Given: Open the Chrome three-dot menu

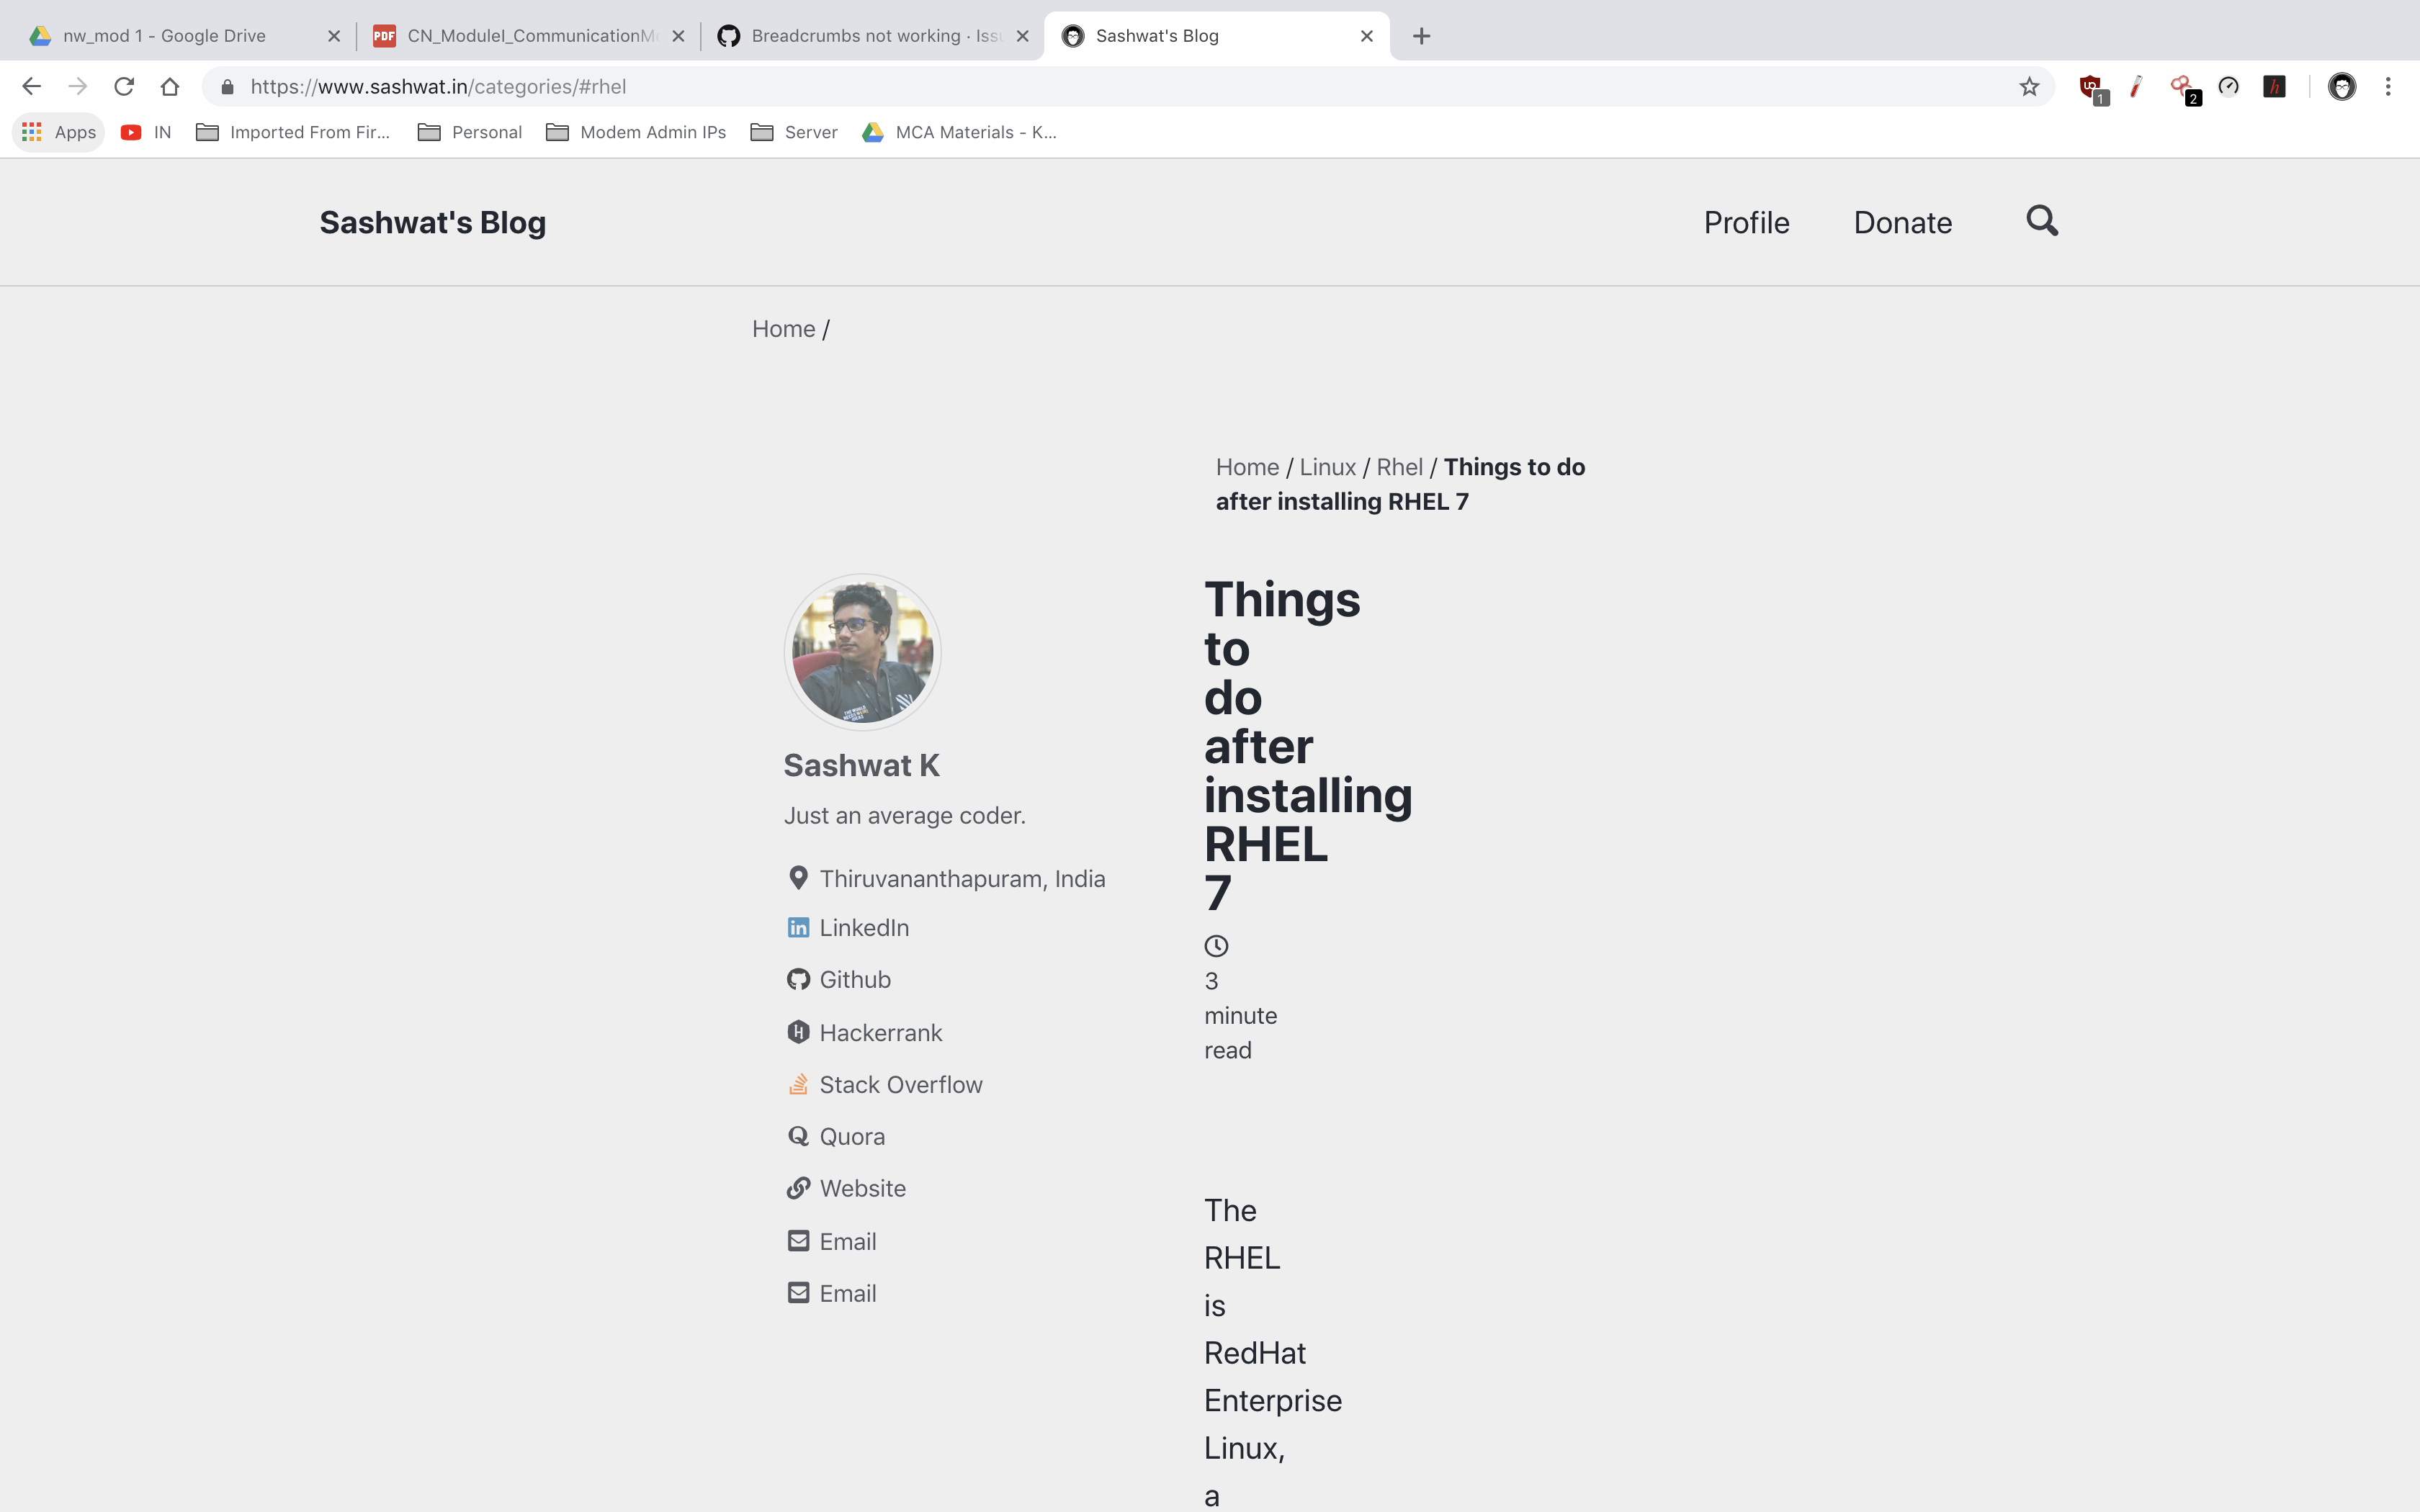Looking at the screenshot, I should pyautogui.click(x=2389, y=86).
